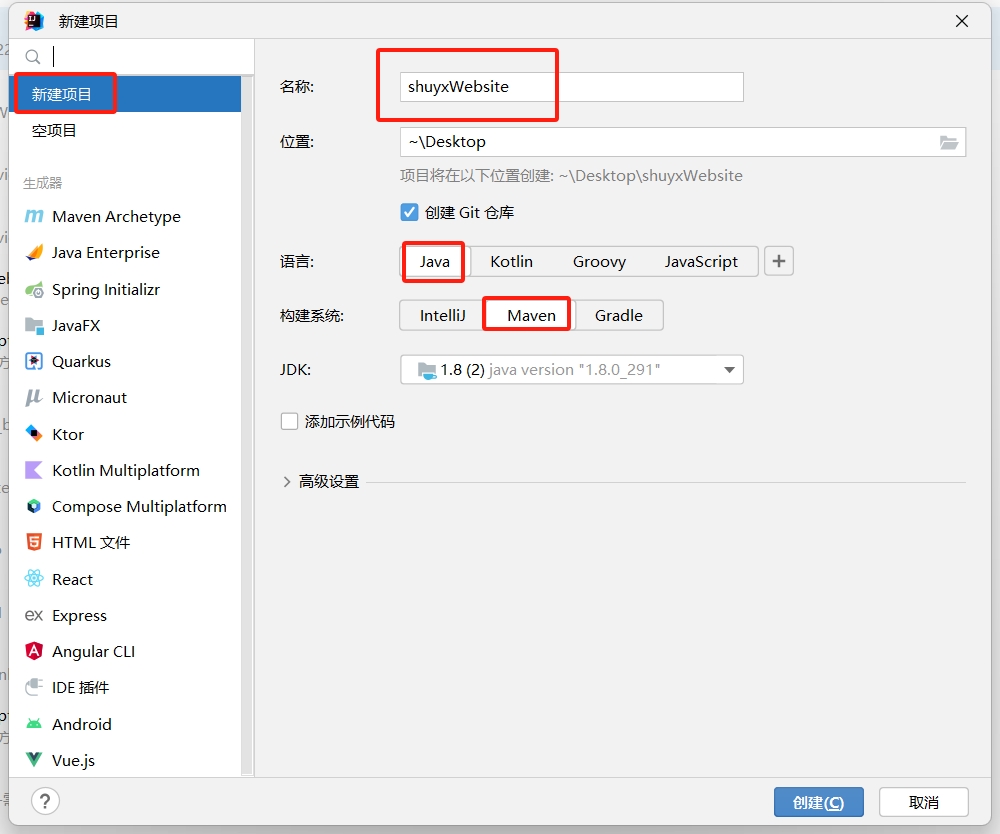Close the 新建项目 dialog
The image size is (1000, 834).
tap(962, 21)
